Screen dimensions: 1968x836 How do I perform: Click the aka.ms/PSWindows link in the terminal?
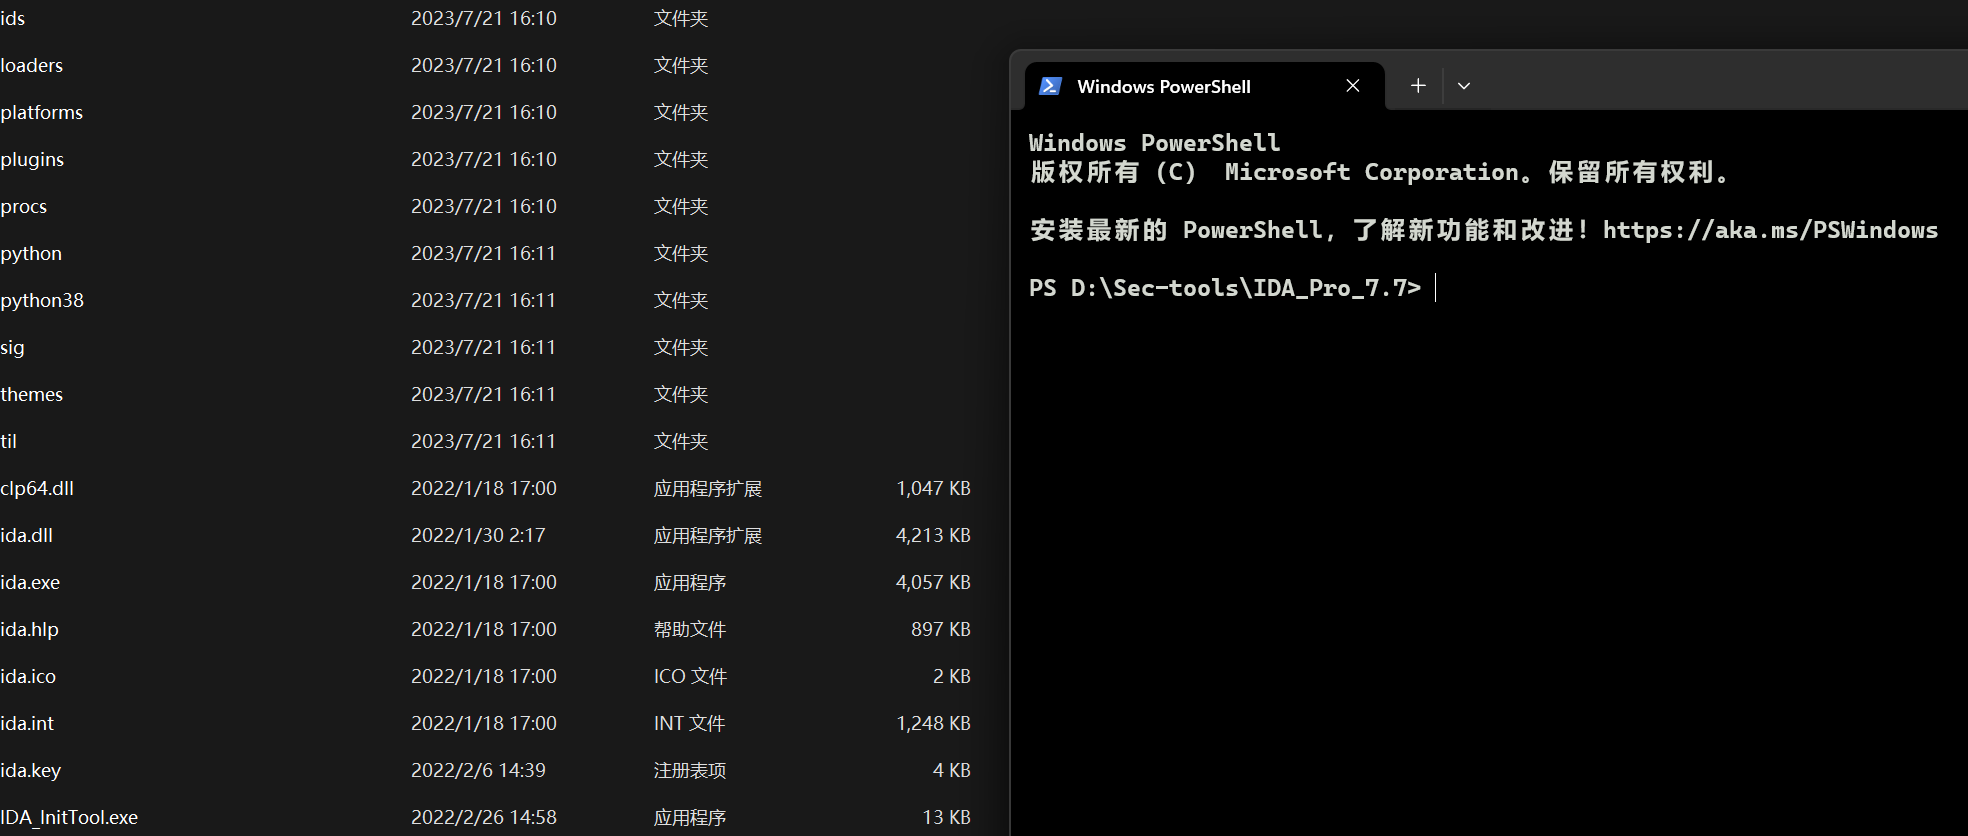point(1770,230)
